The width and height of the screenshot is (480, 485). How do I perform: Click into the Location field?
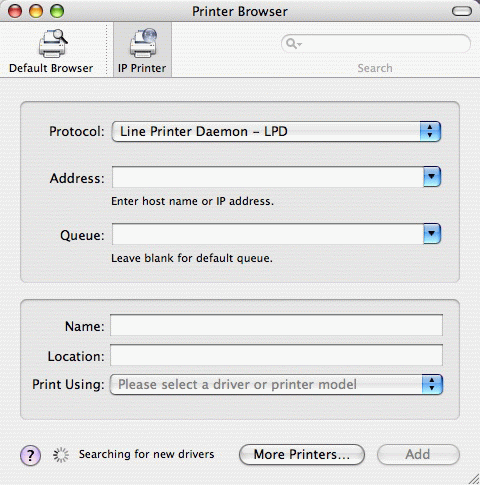[276, 355]
